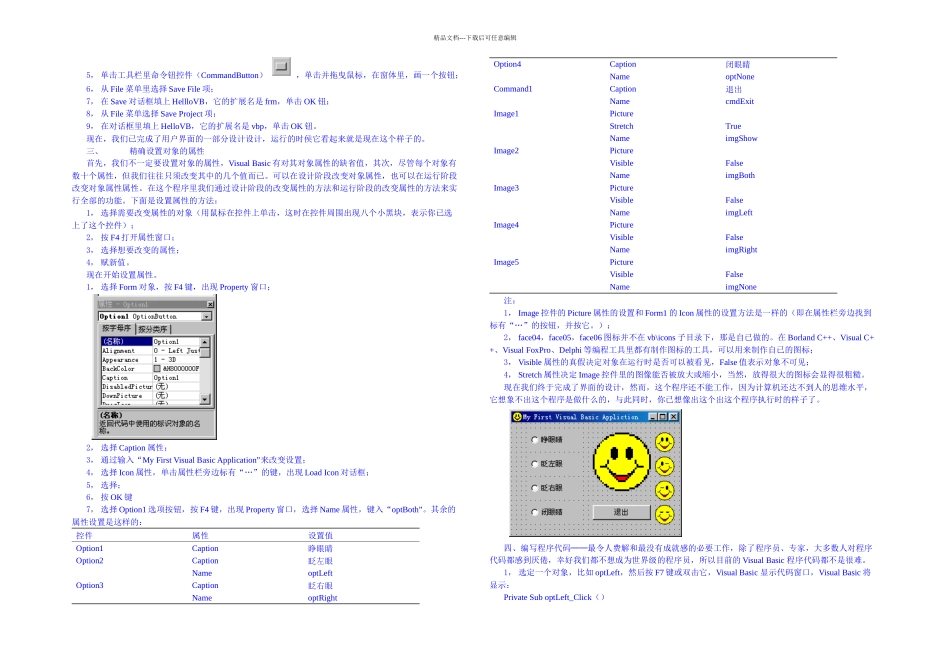This screenshot has width=950, height=672.
Task: Click 'imgBoth' in the right table
Action: [x=740, y=175]
